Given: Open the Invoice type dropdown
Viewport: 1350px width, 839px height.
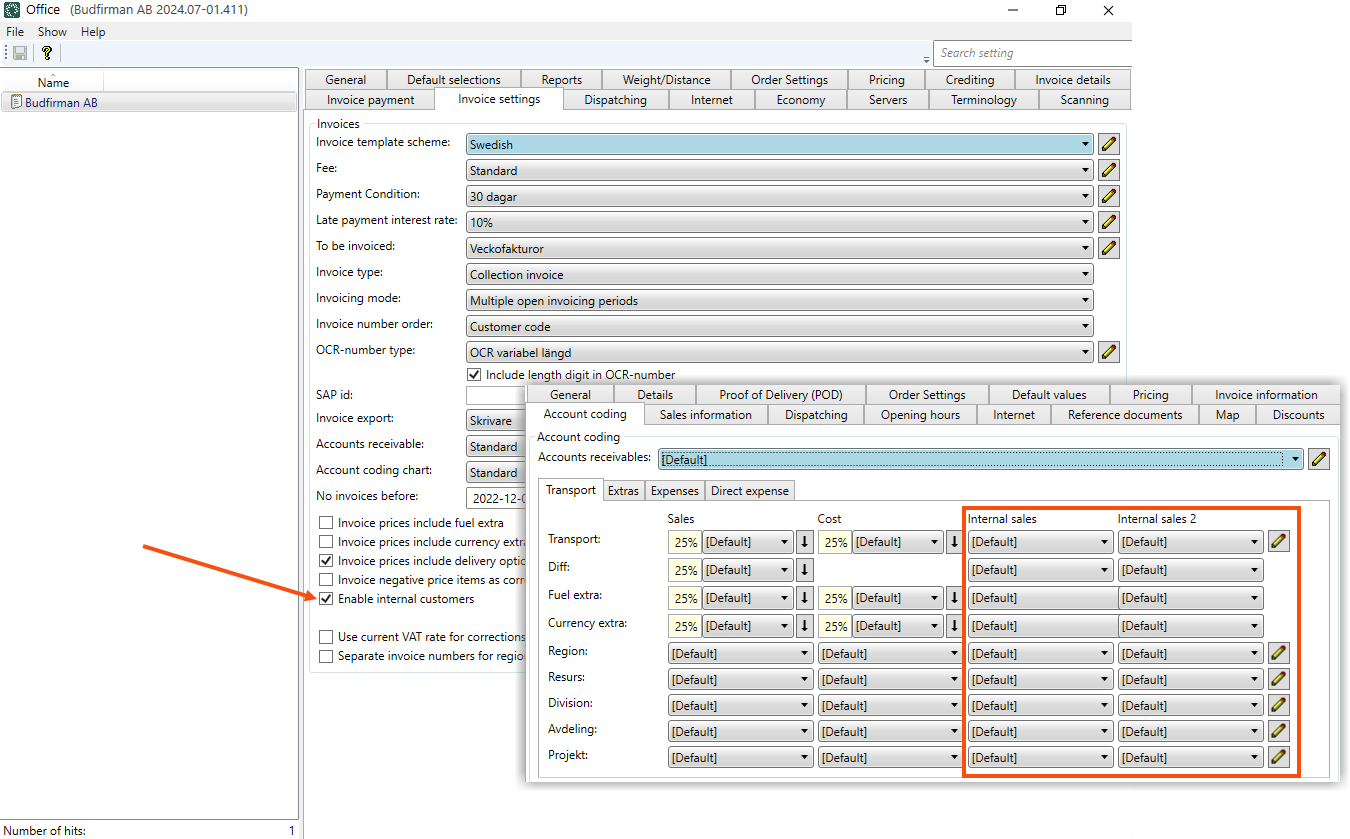Looking at the screenshot, I should (780, 274).
